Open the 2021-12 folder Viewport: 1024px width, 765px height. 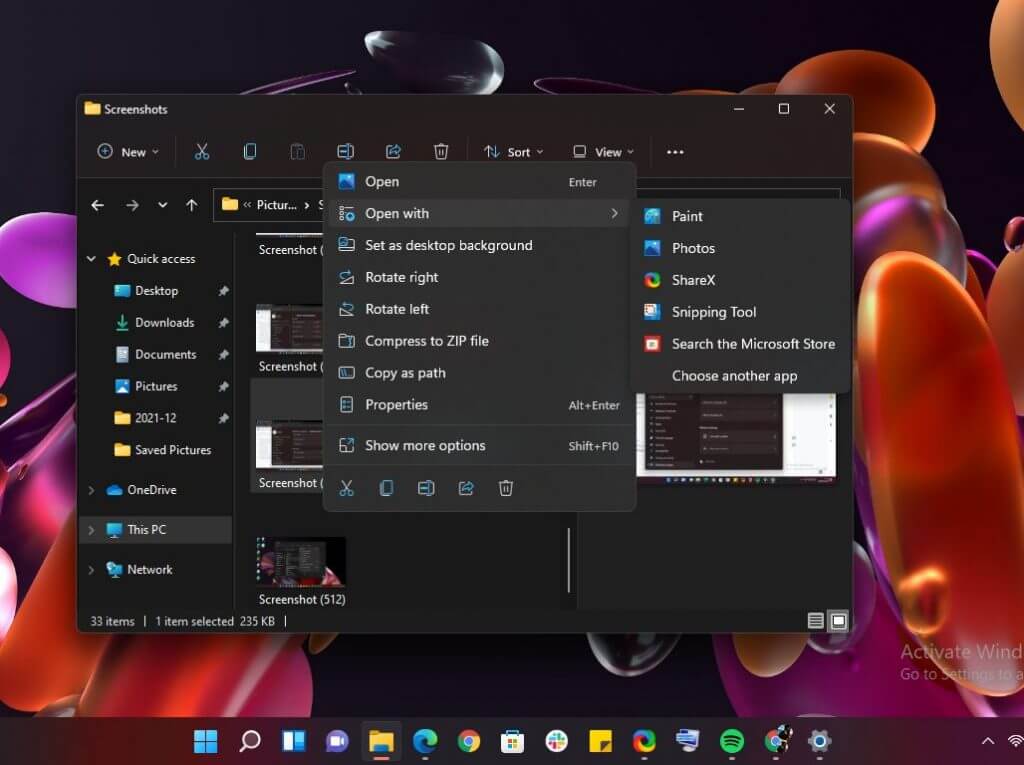[x=156, y=418]
